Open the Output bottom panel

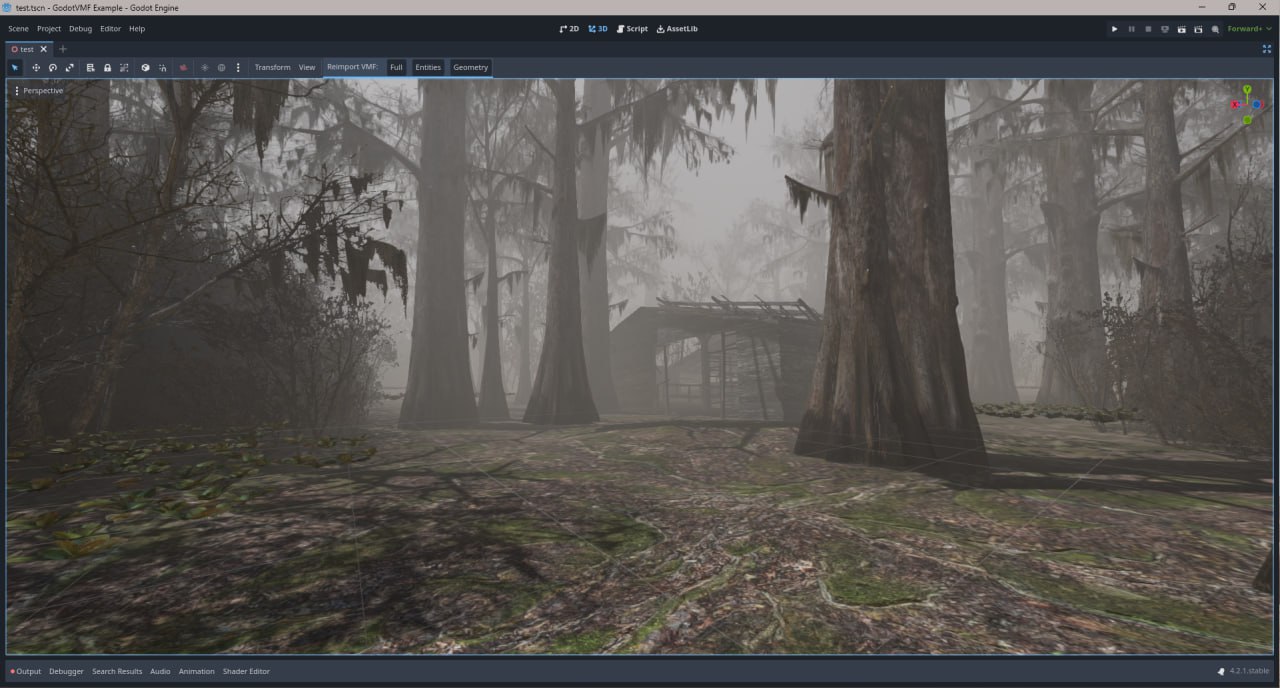[x=26, y=671]
